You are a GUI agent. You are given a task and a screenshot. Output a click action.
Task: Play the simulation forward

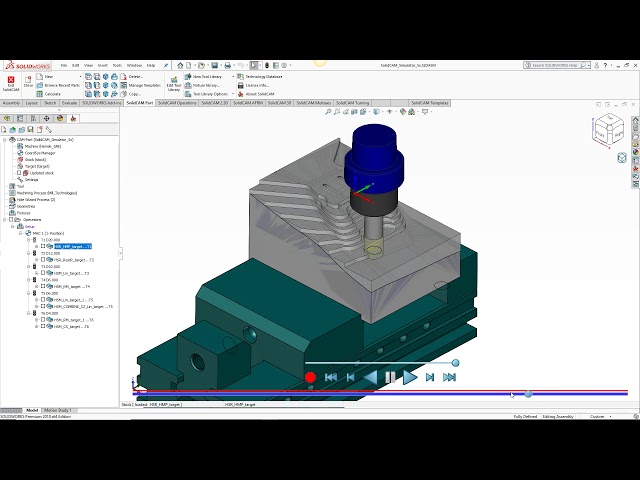coord(410,378)
